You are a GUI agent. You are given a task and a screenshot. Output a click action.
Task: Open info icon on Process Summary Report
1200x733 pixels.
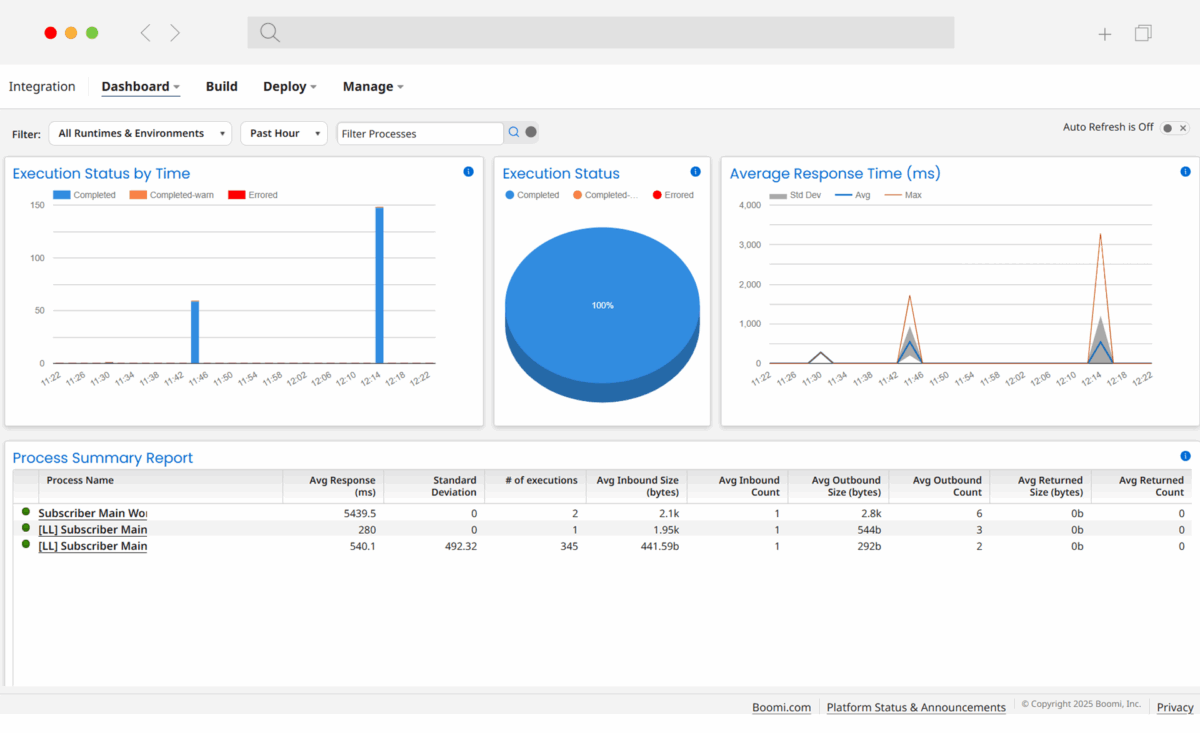tap(1185, 456)
